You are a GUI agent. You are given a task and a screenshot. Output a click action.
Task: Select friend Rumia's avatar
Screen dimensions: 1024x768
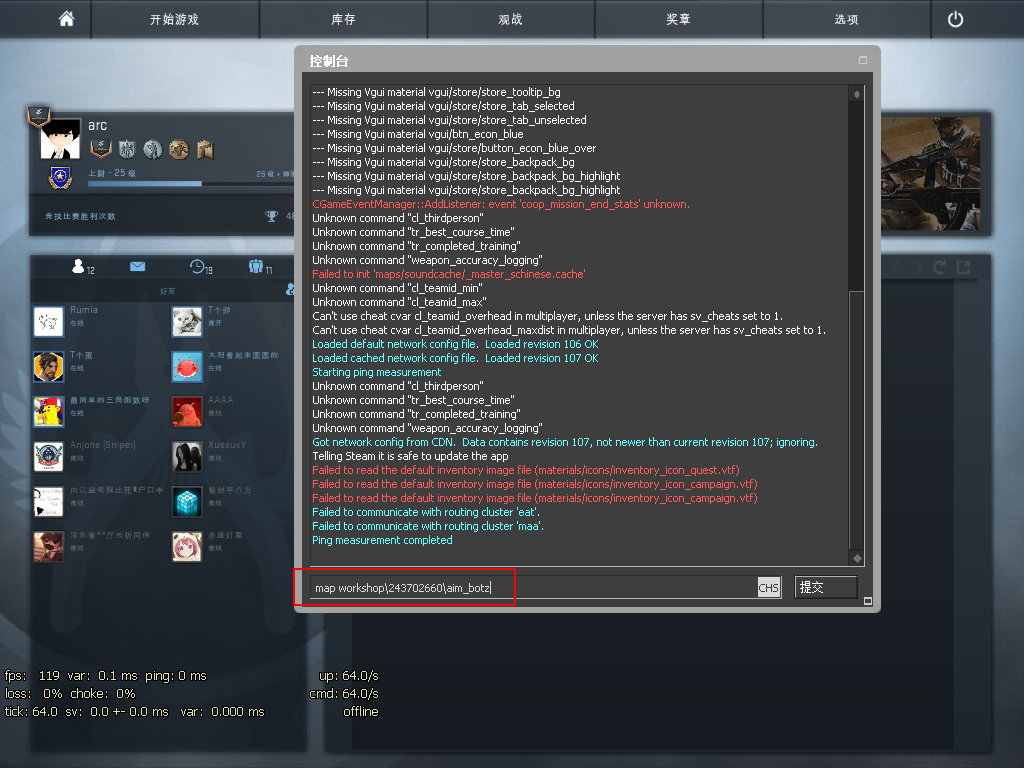(x=49, y=321)
